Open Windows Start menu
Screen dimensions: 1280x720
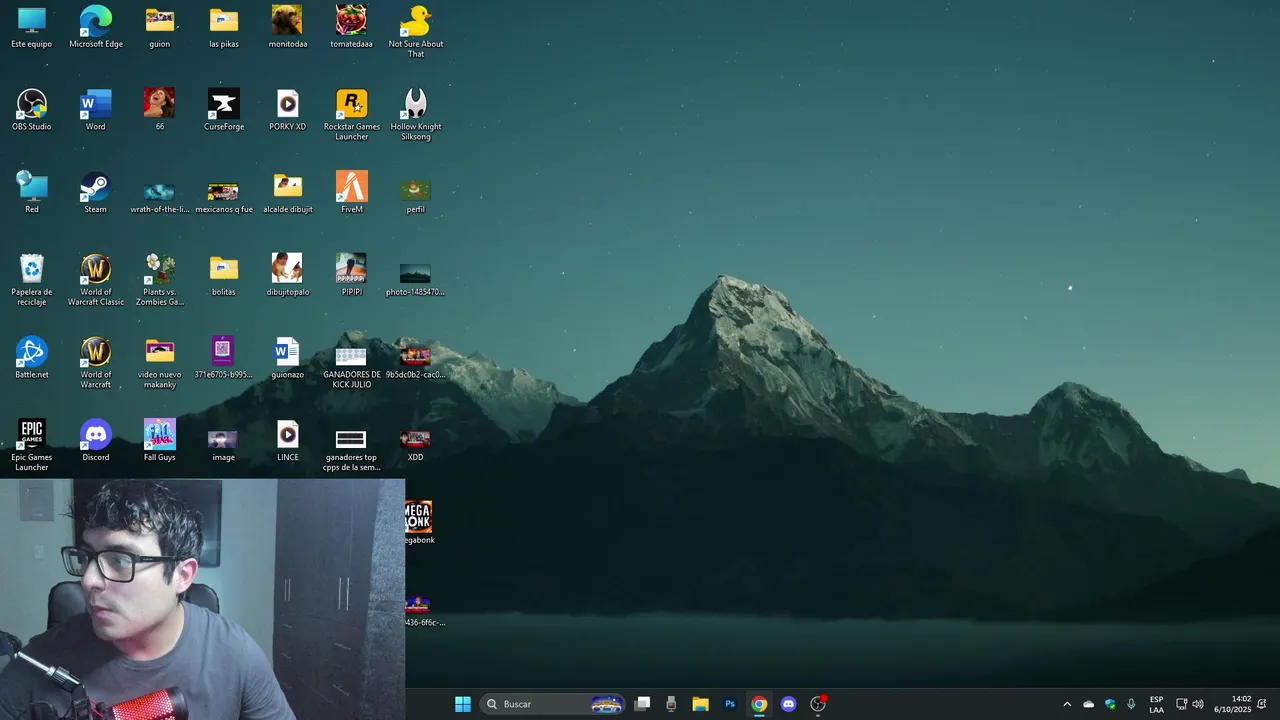point(463,704)
